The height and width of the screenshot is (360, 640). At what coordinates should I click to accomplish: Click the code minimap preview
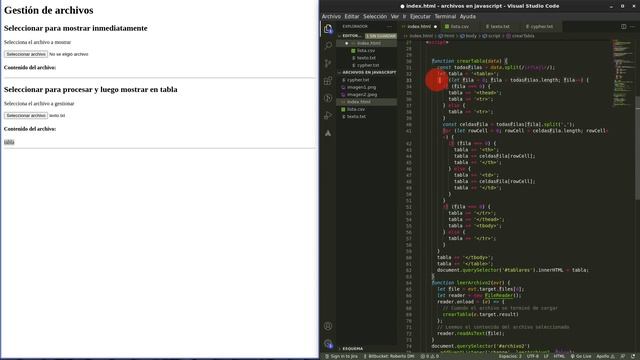[x=623, y=73]
